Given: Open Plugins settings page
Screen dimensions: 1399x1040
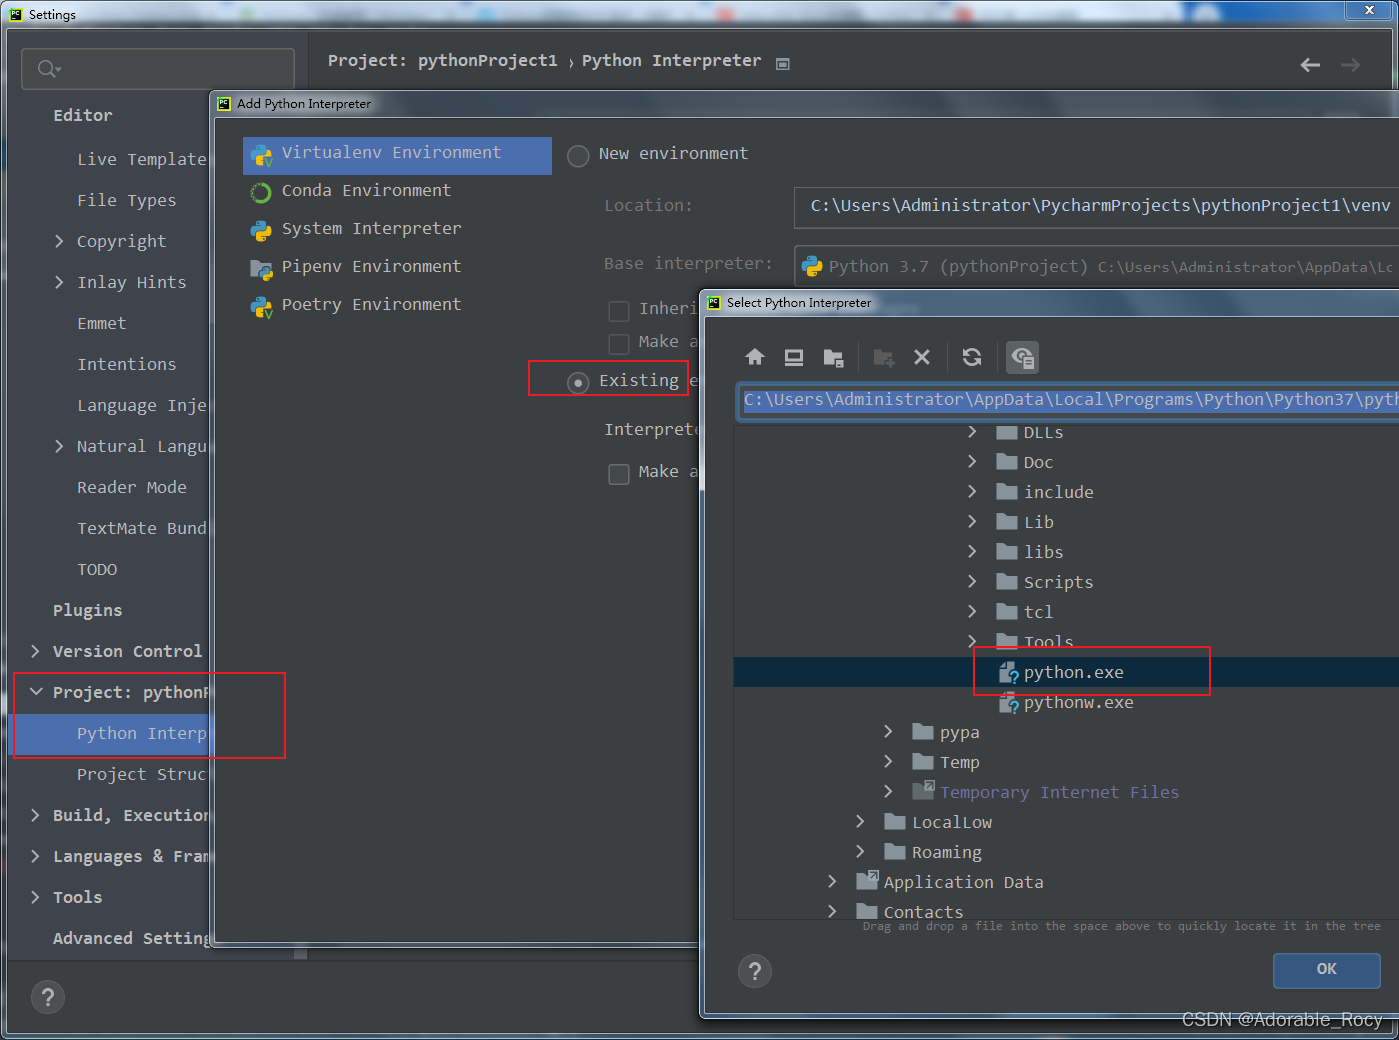Looking at the screenshot, I should pyautogui.click(x=87, y=610).
